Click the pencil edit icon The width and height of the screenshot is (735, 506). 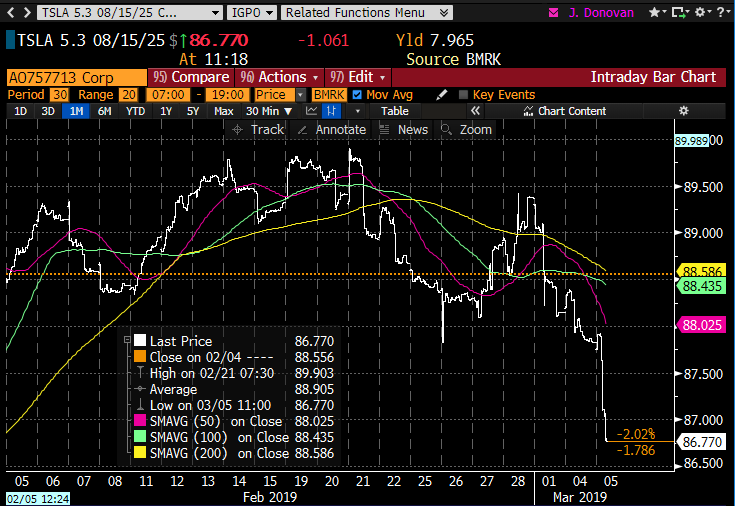click(x=441, y=95)
